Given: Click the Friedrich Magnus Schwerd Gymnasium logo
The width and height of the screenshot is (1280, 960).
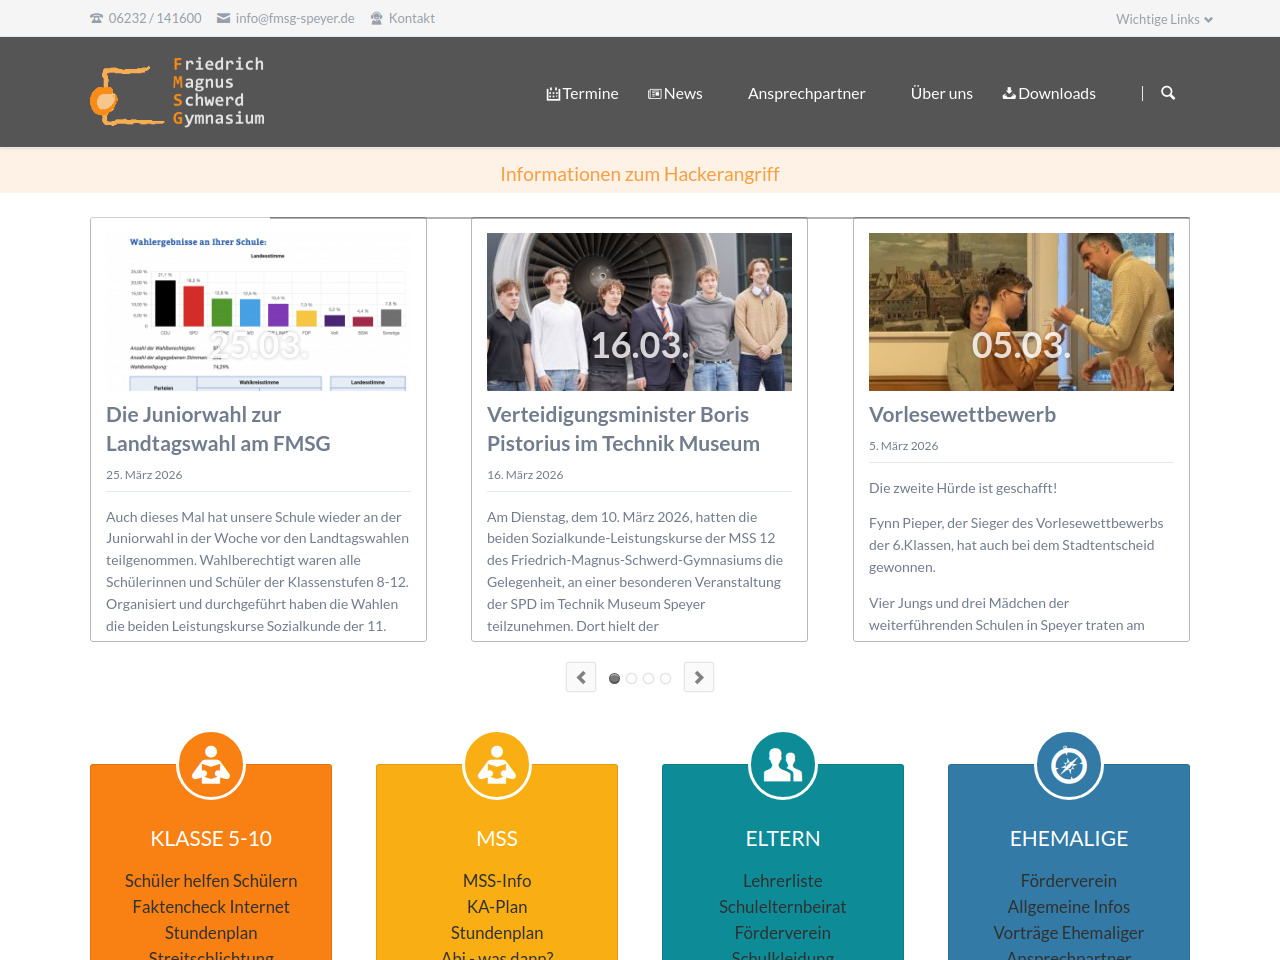Looking at the screenshot, I should click(178, 92).
